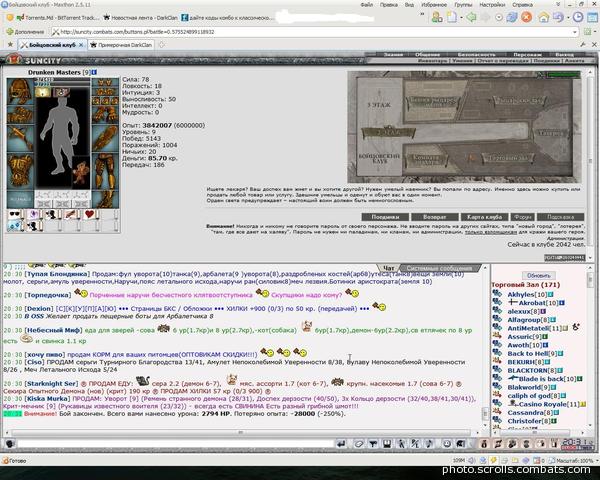Open the Справка menu

click(x=522, y=5)
